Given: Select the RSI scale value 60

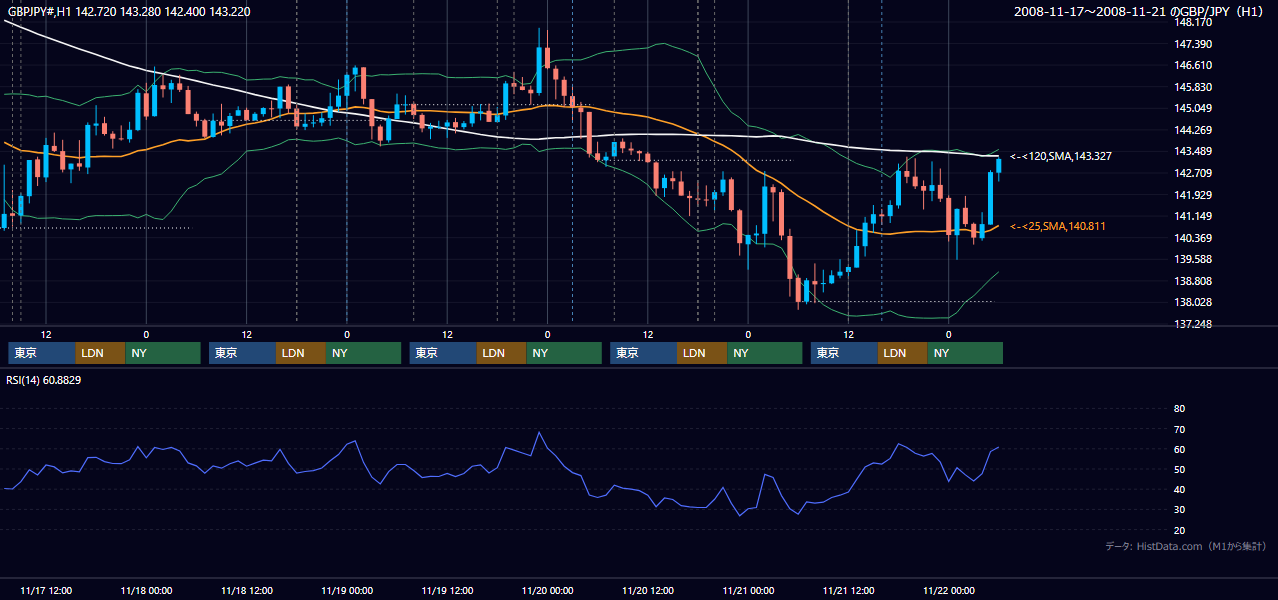Looking at the screenshot, I should click(x=1179, y=449).
